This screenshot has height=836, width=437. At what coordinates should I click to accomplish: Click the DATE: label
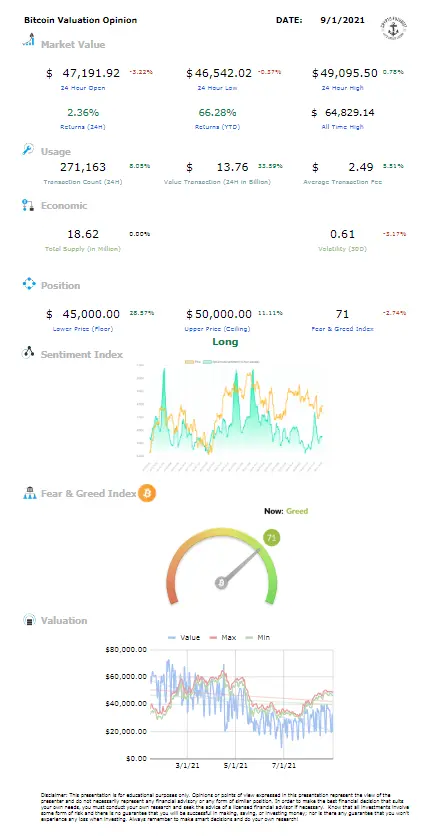pyautogui.click(x=289, y=20)
